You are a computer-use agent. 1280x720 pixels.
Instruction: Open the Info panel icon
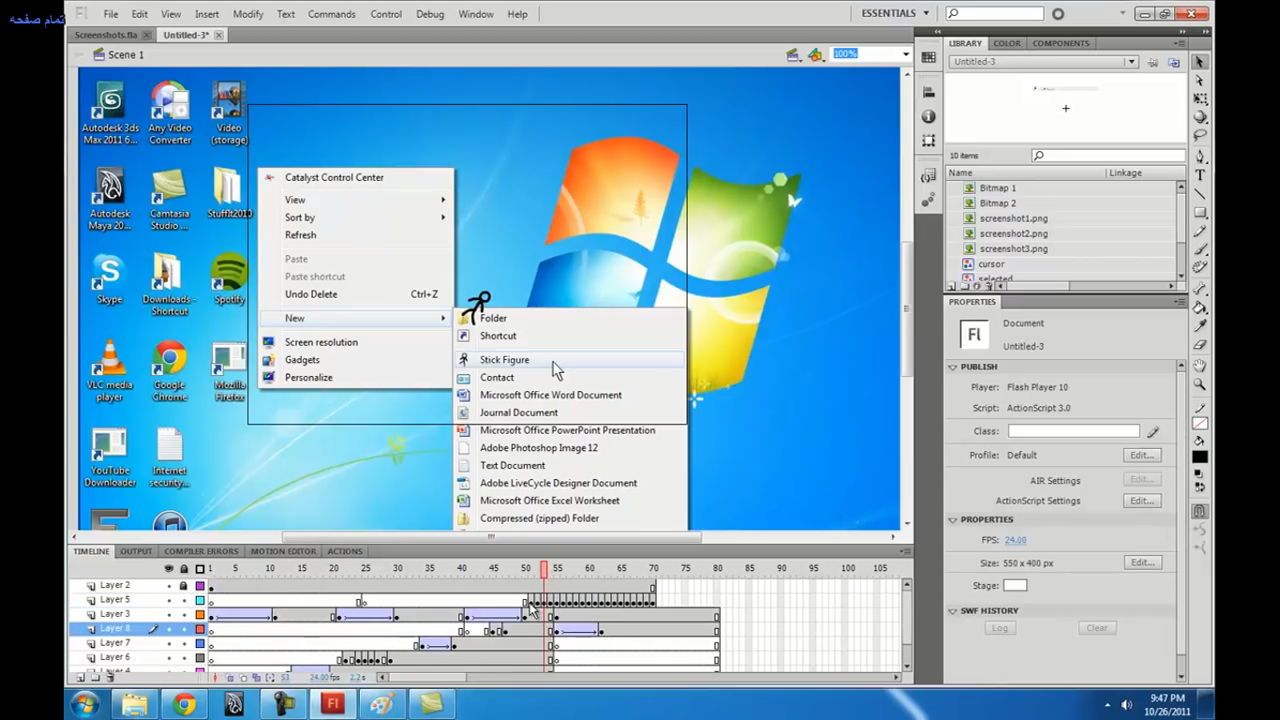[929, 117]
